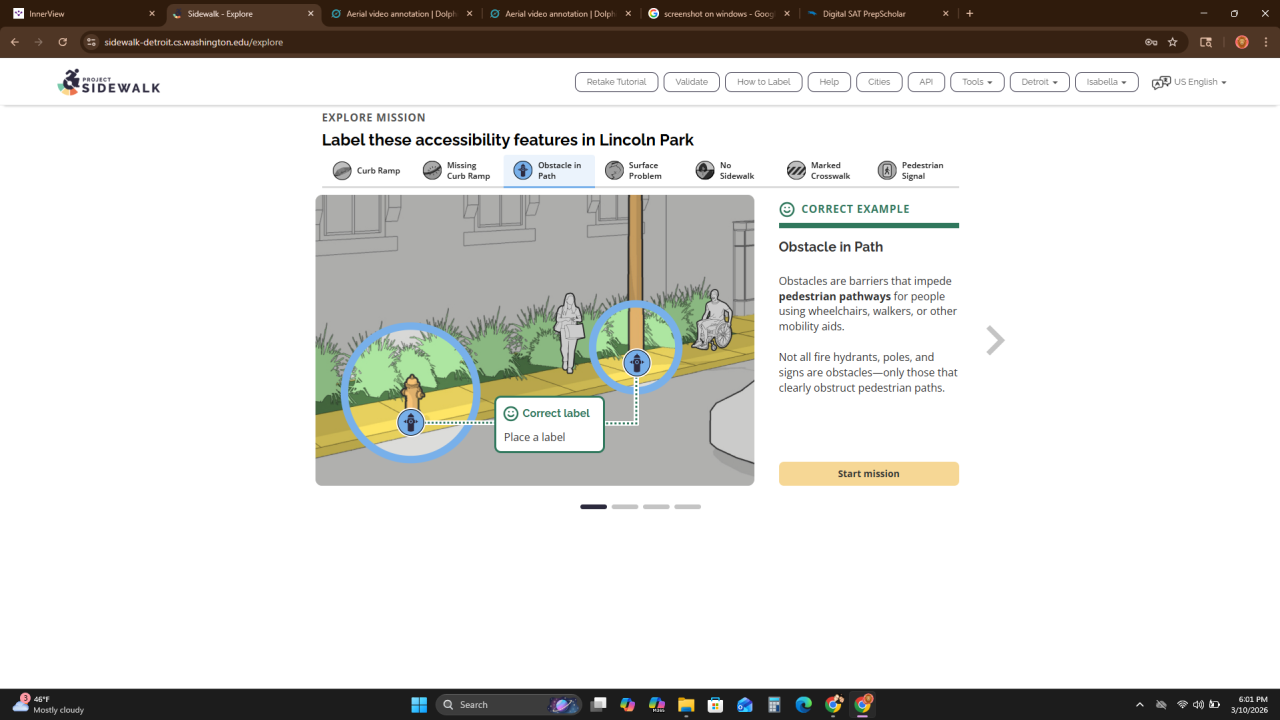Select the Pedestrian Signal label icon
Image resolution: width=1280 pixels, height=720 pixels.
click(x=887, y=171)
